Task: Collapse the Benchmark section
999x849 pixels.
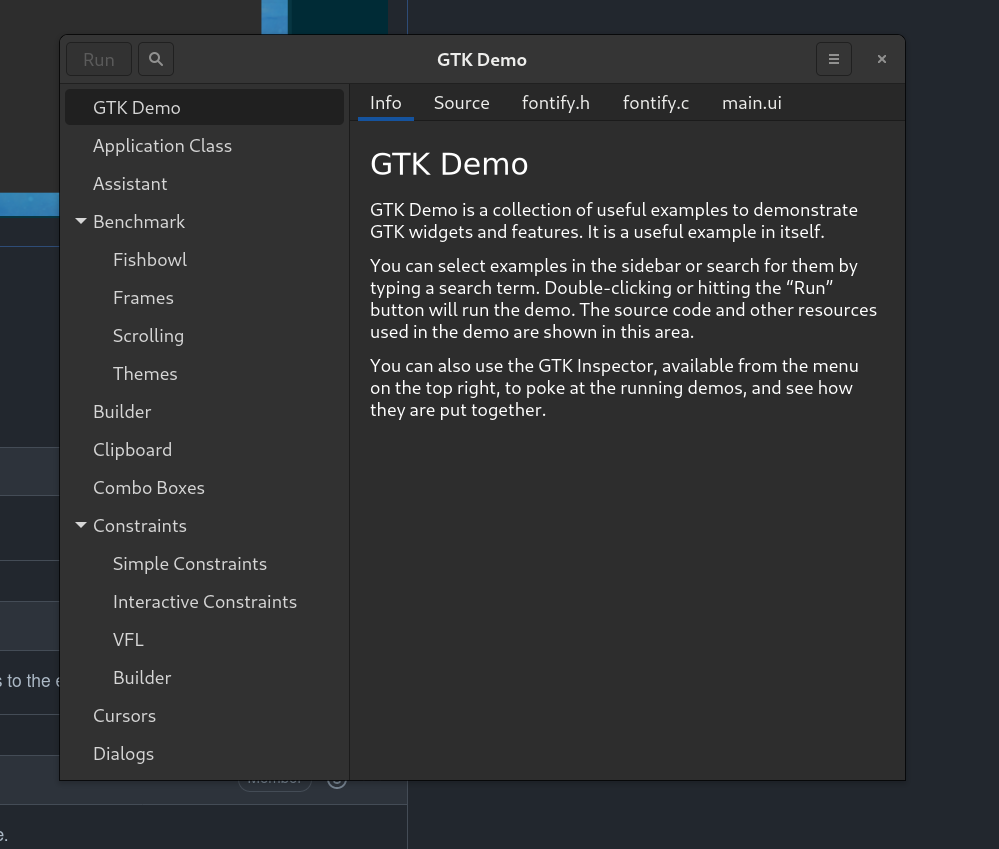Action: click(x=81, y=221)
